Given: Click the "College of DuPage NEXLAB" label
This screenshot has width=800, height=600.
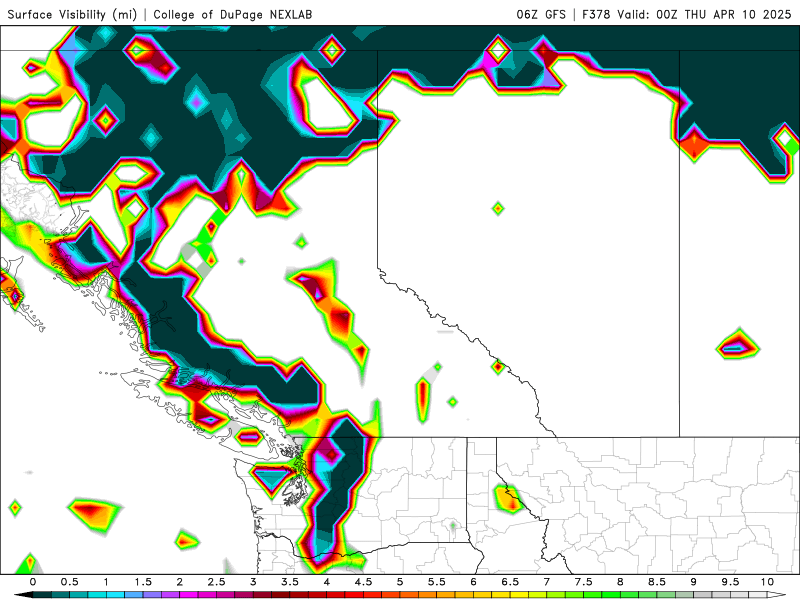Looking at the screenshot, I should (233, 14).
